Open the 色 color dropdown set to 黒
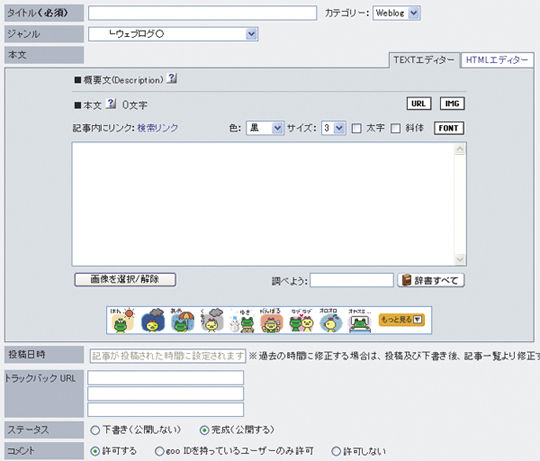Viewport: 540px width, 461px height. pos(265,128)
